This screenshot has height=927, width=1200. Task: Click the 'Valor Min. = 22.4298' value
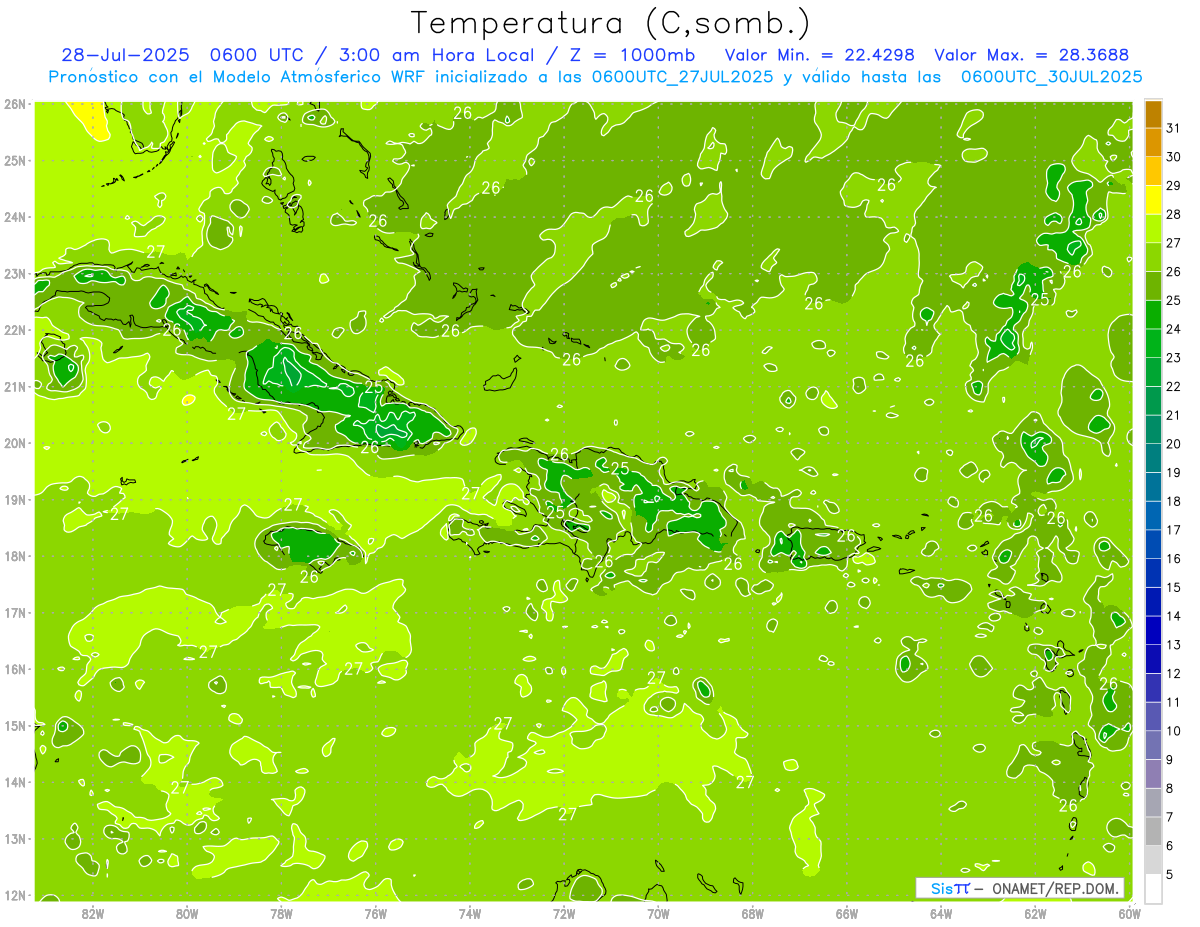coord(819,55)
